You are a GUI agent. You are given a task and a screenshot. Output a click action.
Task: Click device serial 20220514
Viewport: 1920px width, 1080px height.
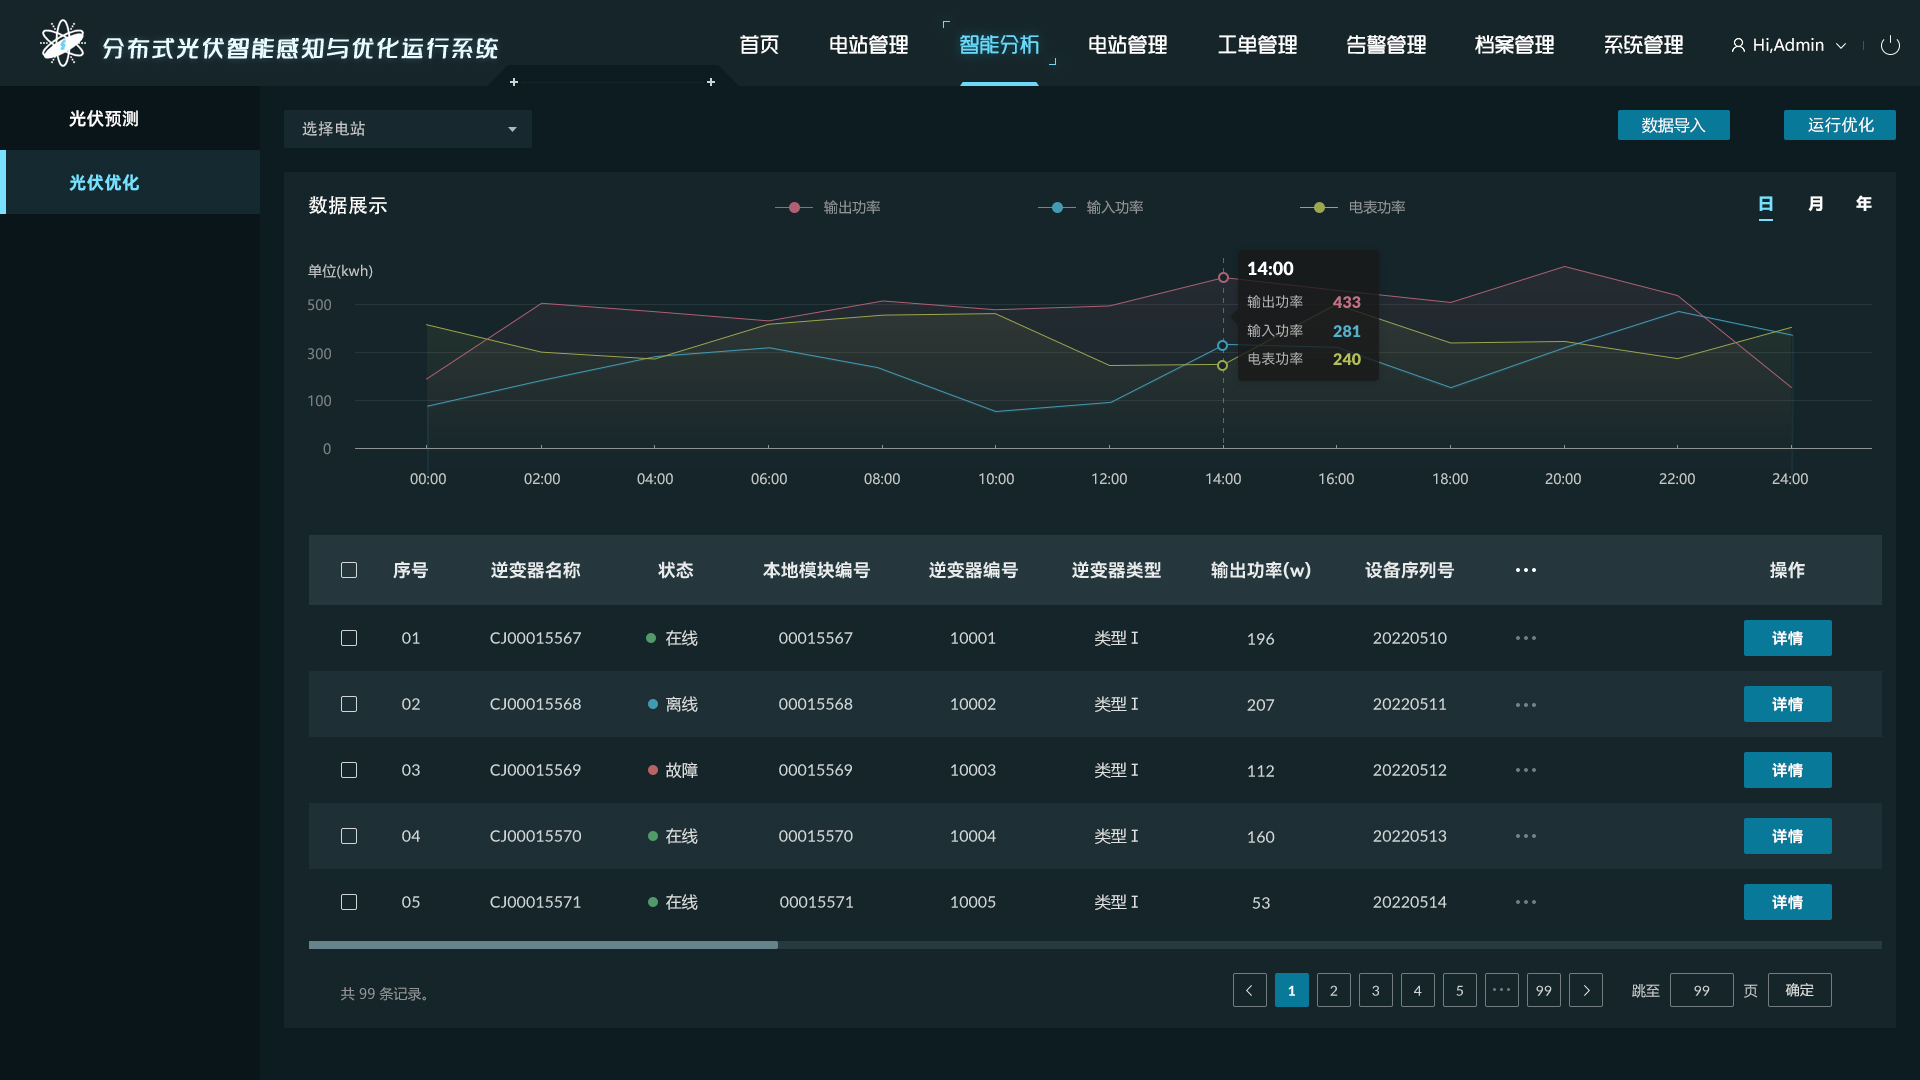pyautogui.click(x=1409, y=902)
